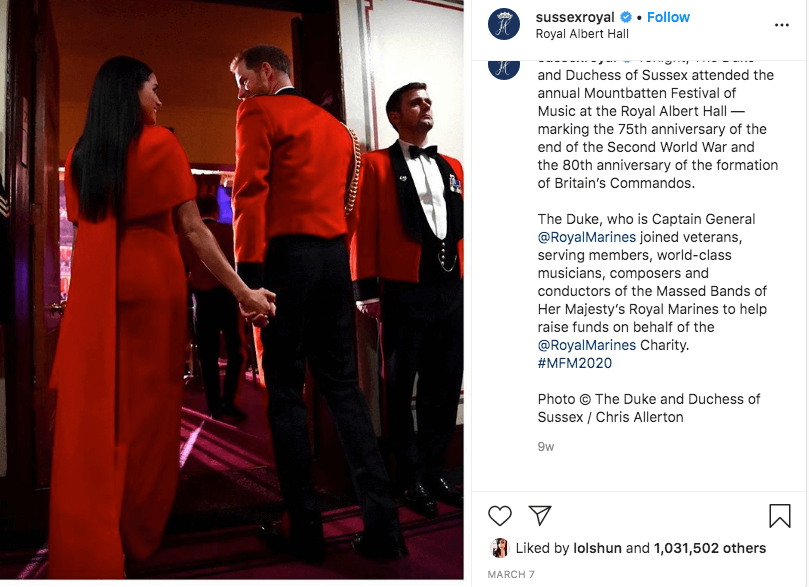Click the blue verified badge
The height and width of the screenshot is (587, 809).
tap(625, 18)
